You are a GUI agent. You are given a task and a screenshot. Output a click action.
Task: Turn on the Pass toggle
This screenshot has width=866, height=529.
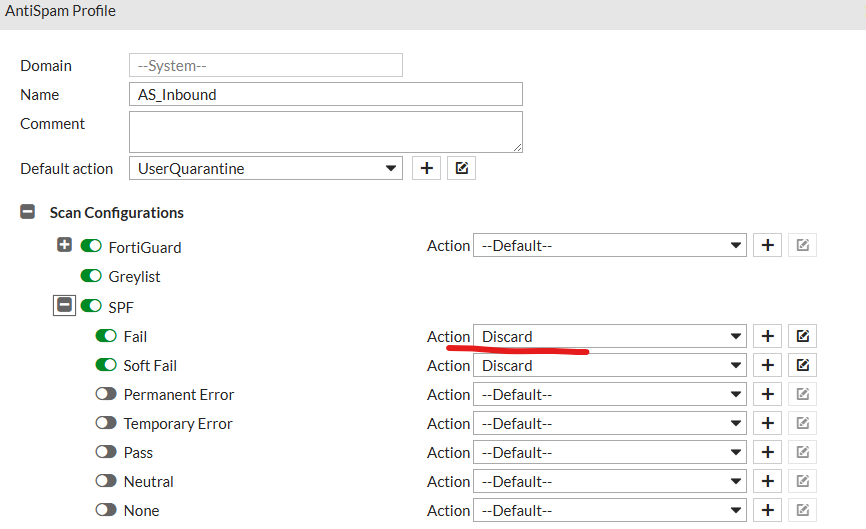tap(106, 452)
